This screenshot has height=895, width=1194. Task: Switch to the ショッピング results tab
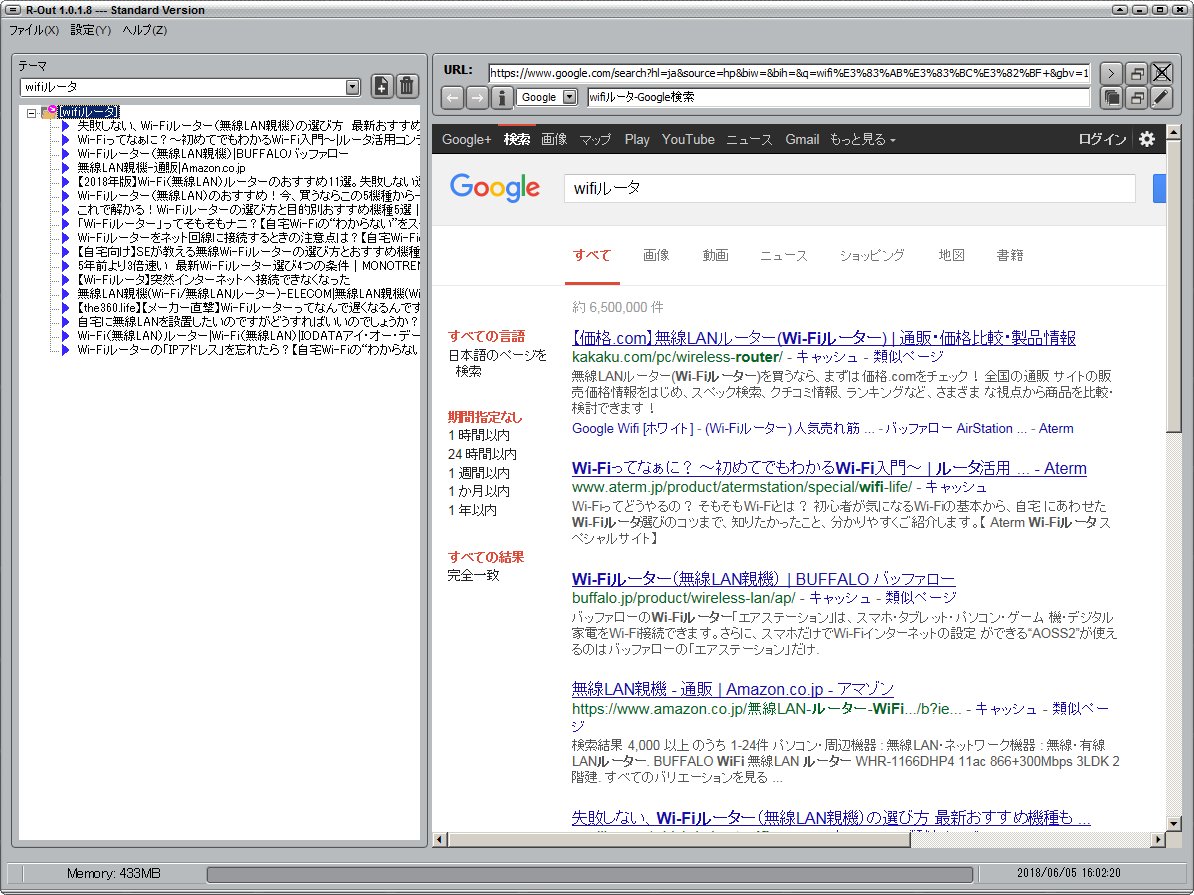(x=872, y=255)
